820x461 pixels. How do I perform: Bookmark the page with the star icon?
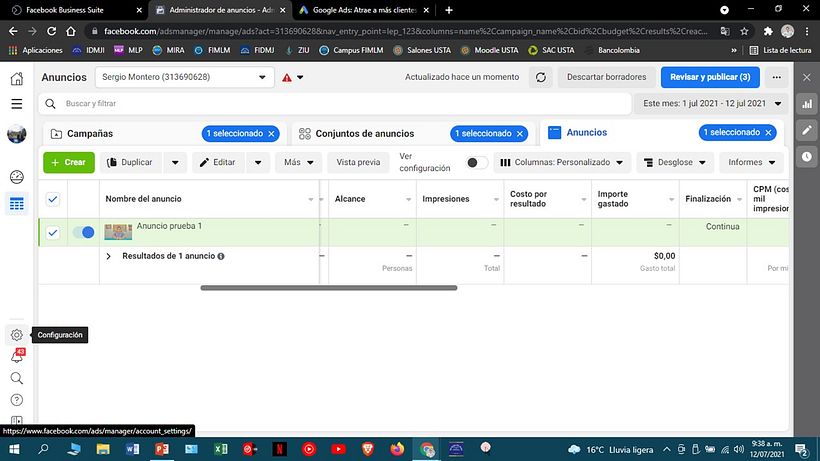tap(744, 31)
